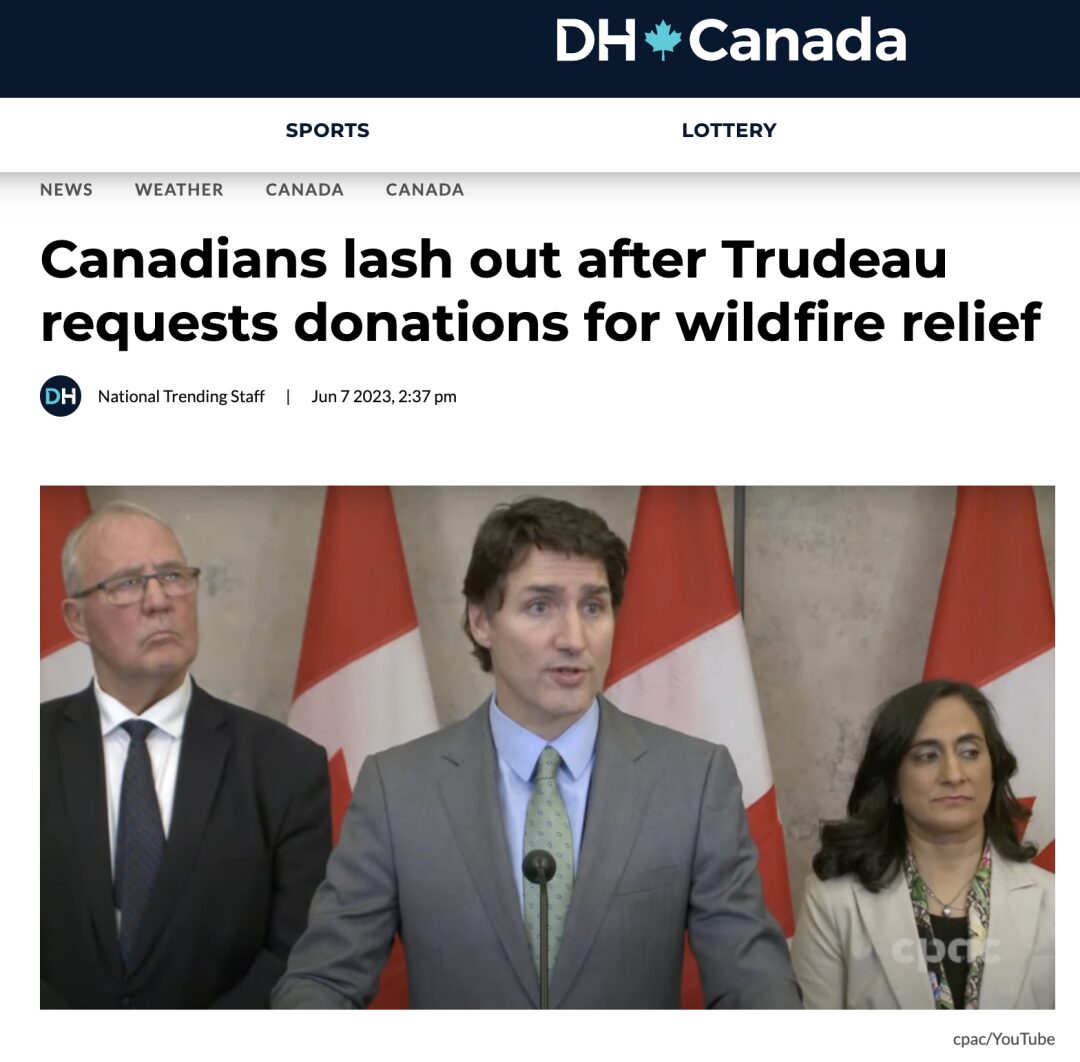Open the cpac/YouTube photo credit
The image size is (1080, 1062).
pyautogui.click(x=1004, y=1039)
